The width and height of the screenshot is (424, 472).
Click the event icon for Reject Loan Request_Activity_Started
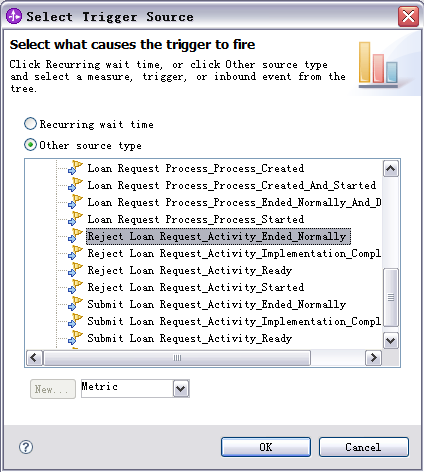click(75, 287)
